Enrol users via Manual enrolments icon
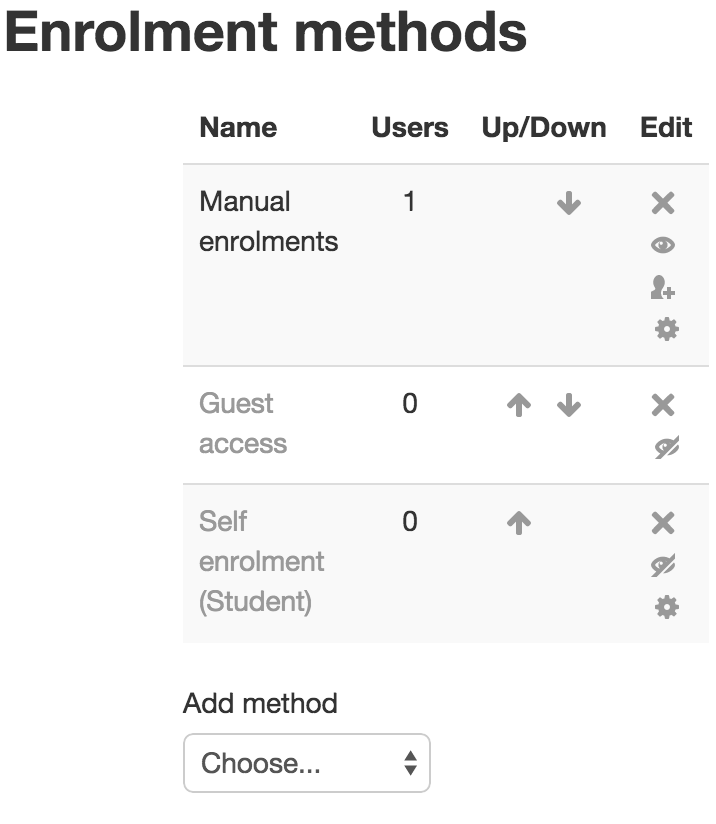Viewport: 716px width, 824px height. pos(663,287)
